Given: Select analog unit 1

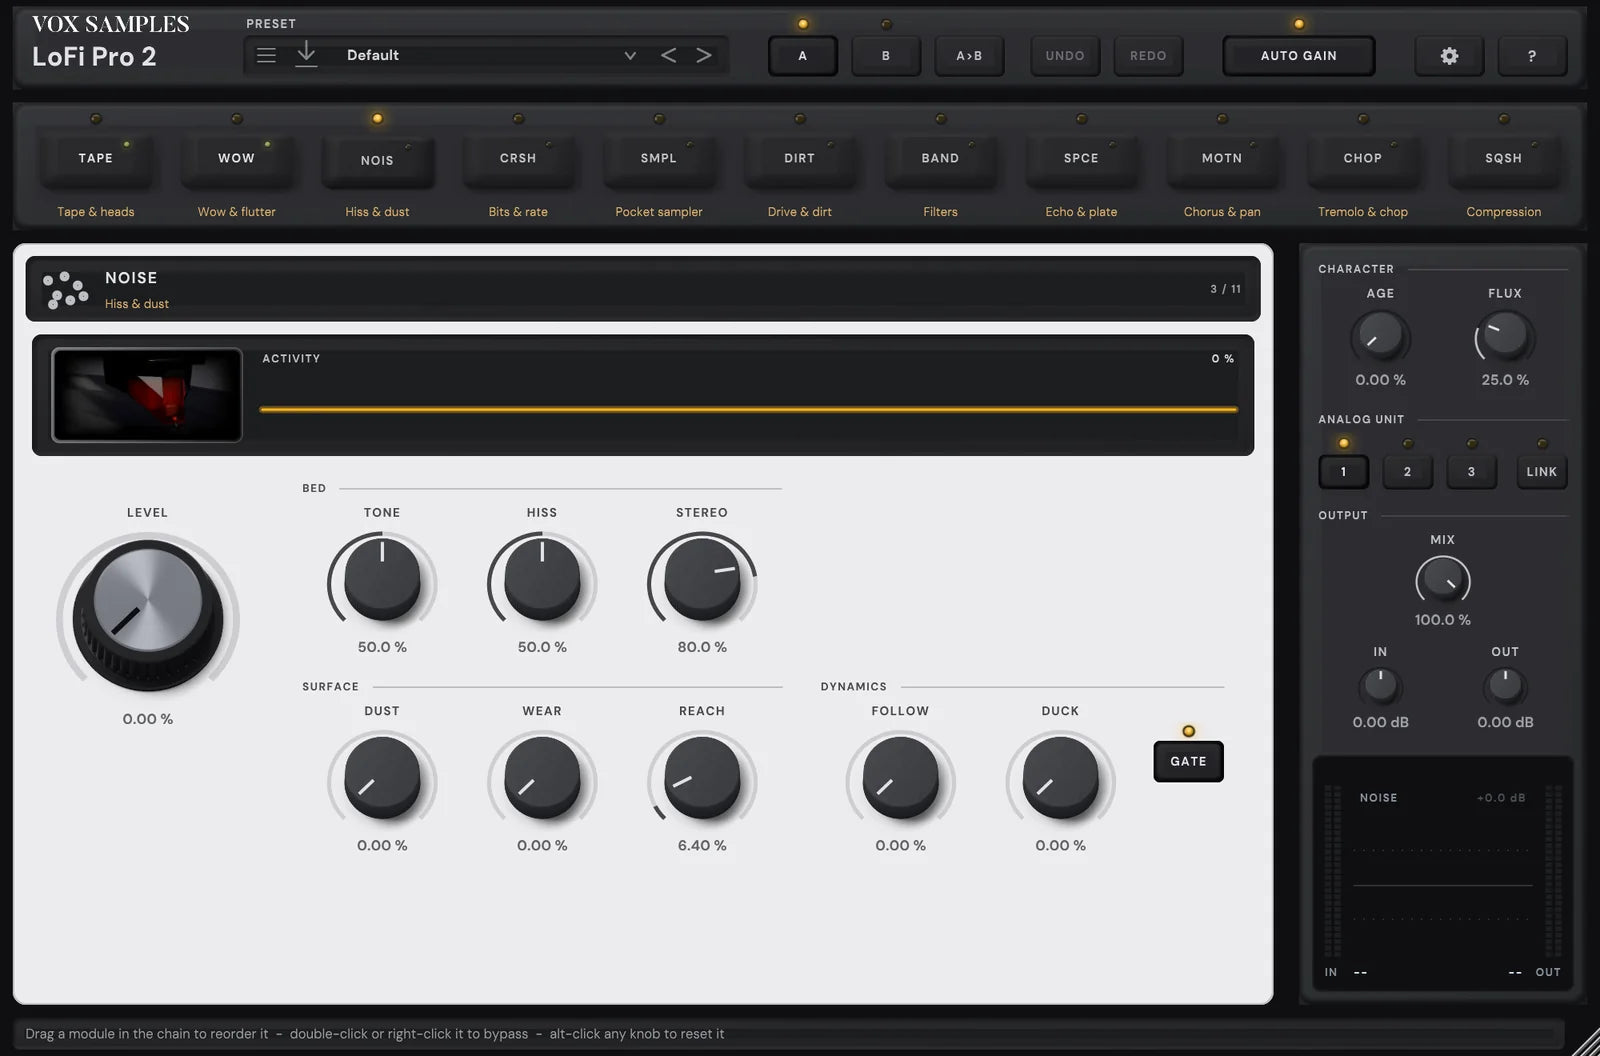Looking at the screenshot, I should click(x=1343, y=471).
